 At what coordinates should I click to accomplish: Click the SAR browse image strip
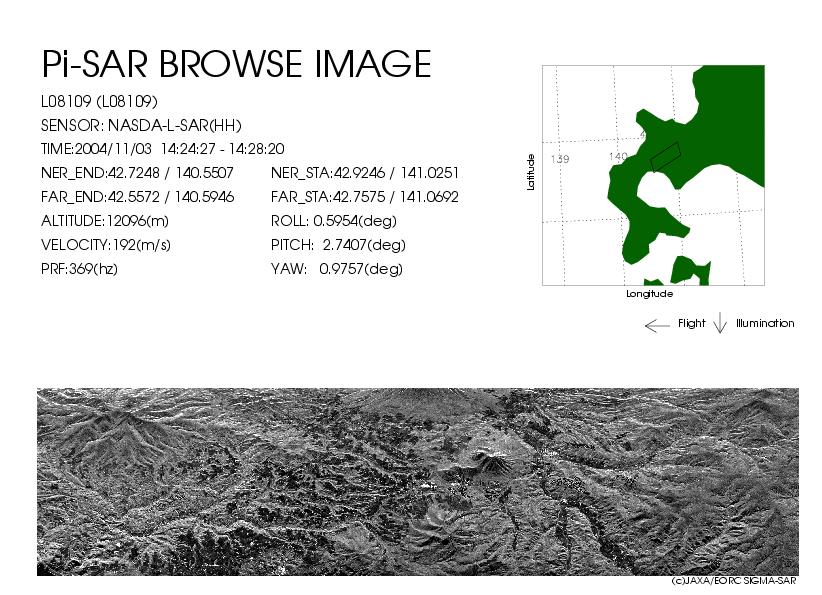coord(418,482)
